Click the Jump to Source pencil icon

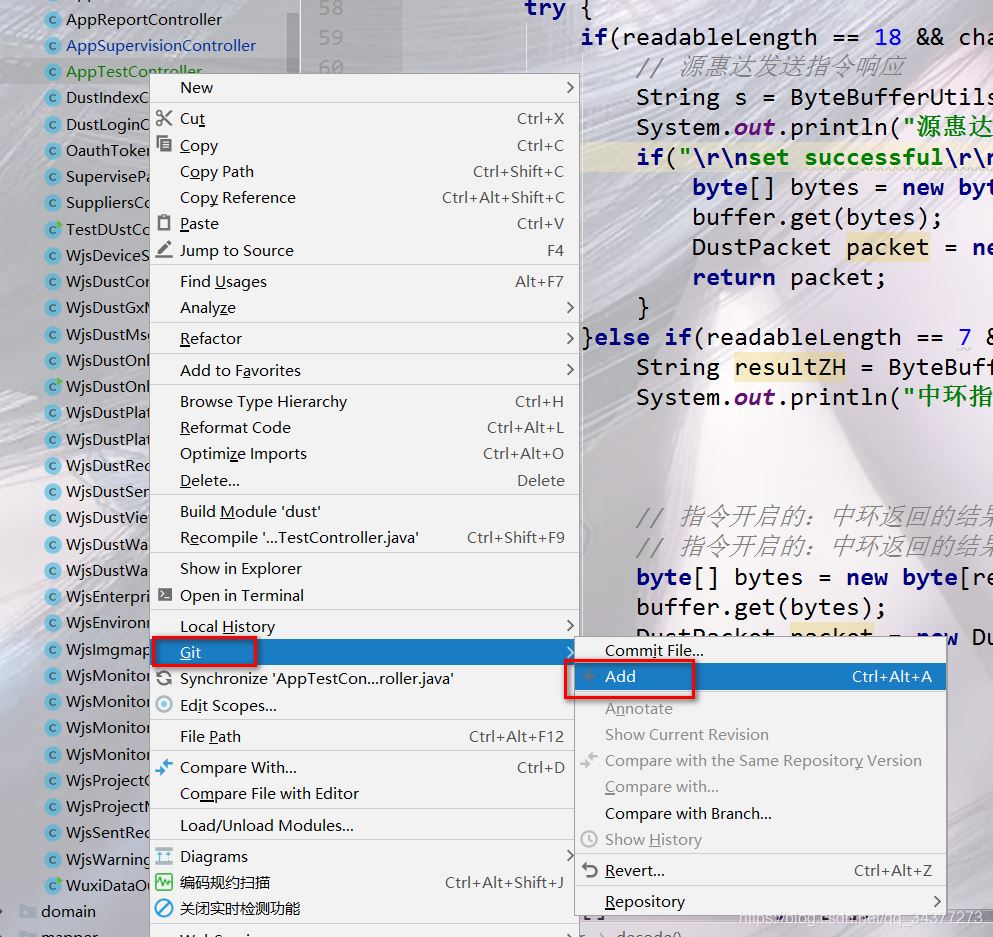click(164, 250)
